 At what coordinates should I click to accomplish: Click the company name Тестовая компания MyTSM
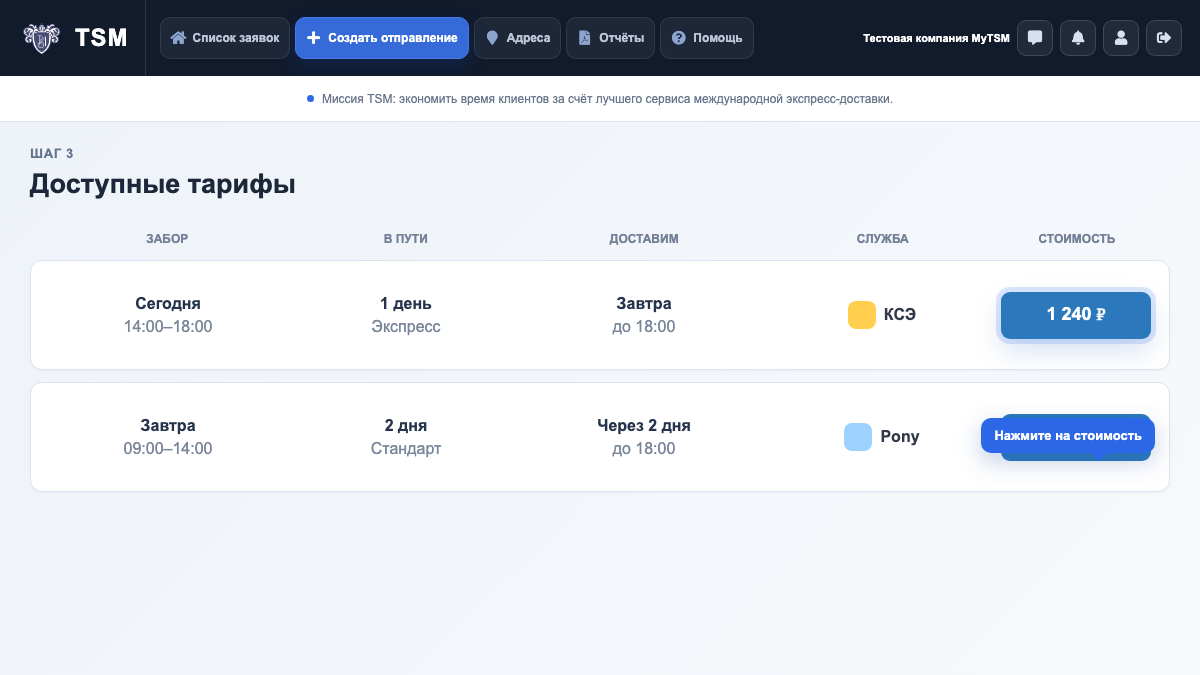pos(936,38)
